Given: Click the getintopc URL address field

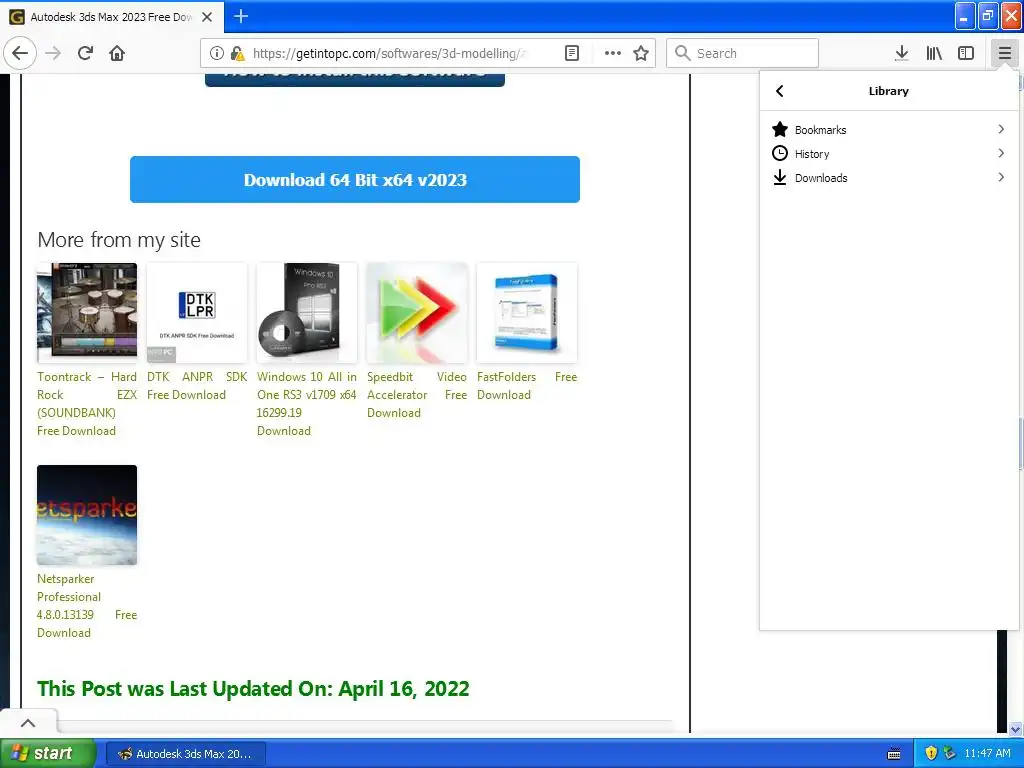Looking at the screenshot, I should point(390,53).
